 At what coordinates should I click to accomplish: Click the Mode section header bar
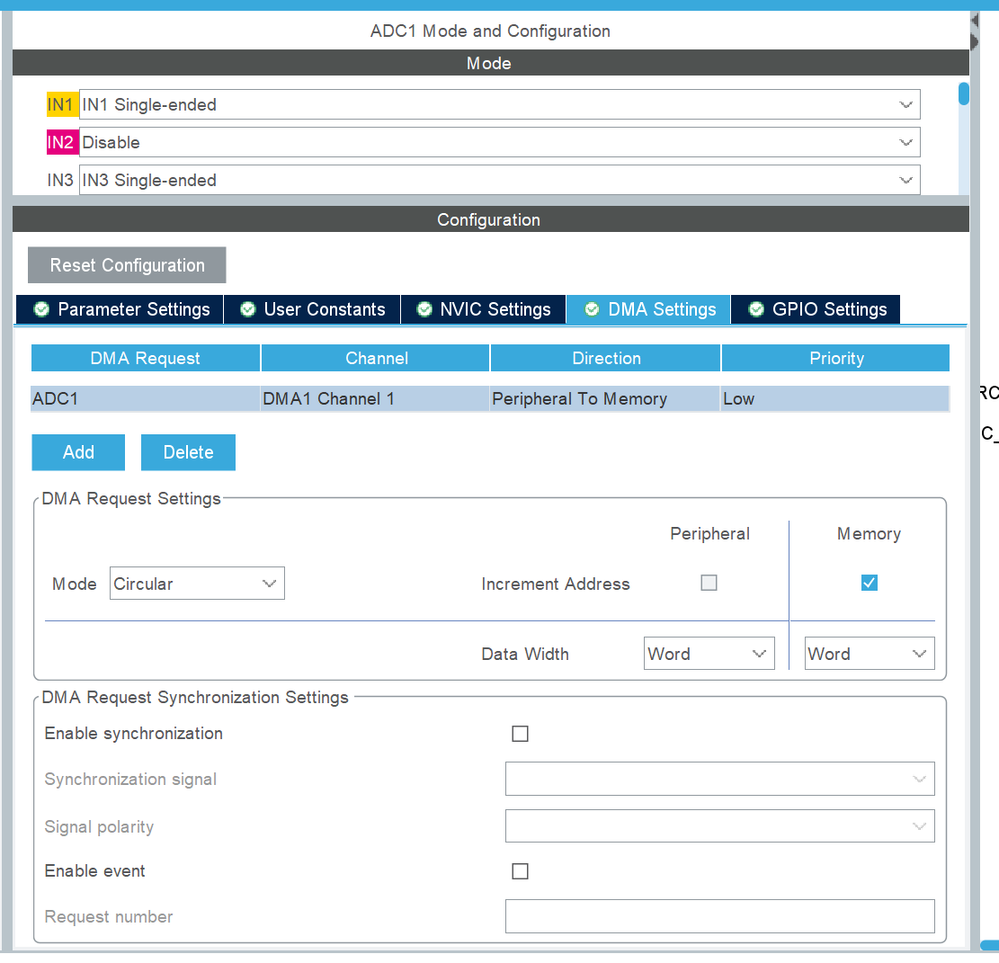click(490, 63)
